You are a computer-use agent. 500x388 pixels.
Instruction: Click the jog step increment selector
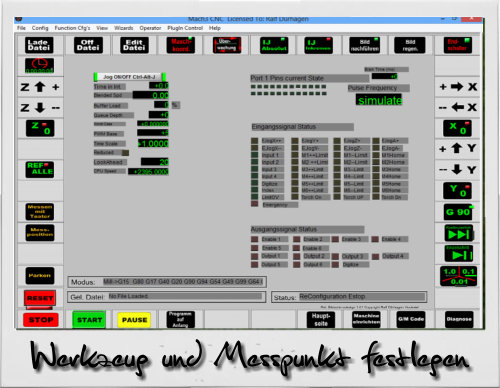click(459, 276)
